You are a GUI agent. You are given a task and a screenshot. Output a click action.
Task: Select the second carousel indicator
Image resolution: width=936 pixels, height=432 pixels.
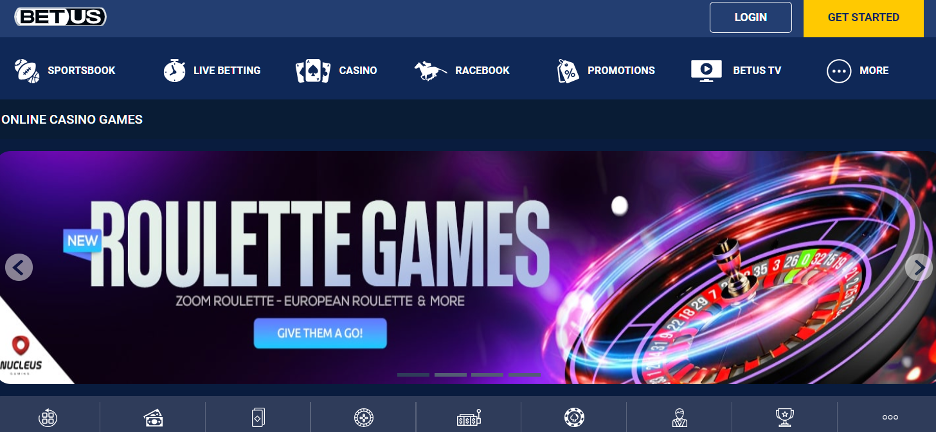pos(451,375)
